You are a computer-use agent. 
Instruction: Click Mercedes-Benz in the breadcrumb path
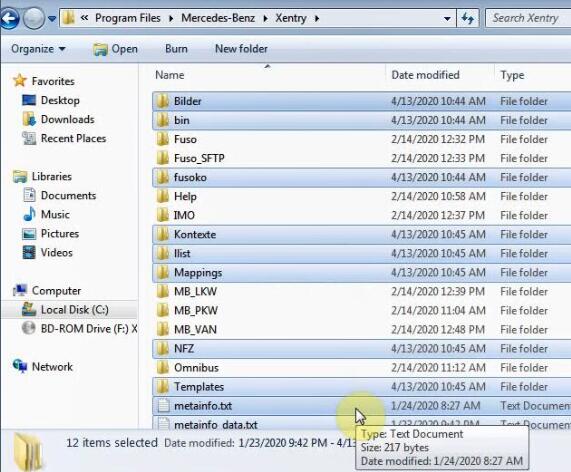(218, 18)
